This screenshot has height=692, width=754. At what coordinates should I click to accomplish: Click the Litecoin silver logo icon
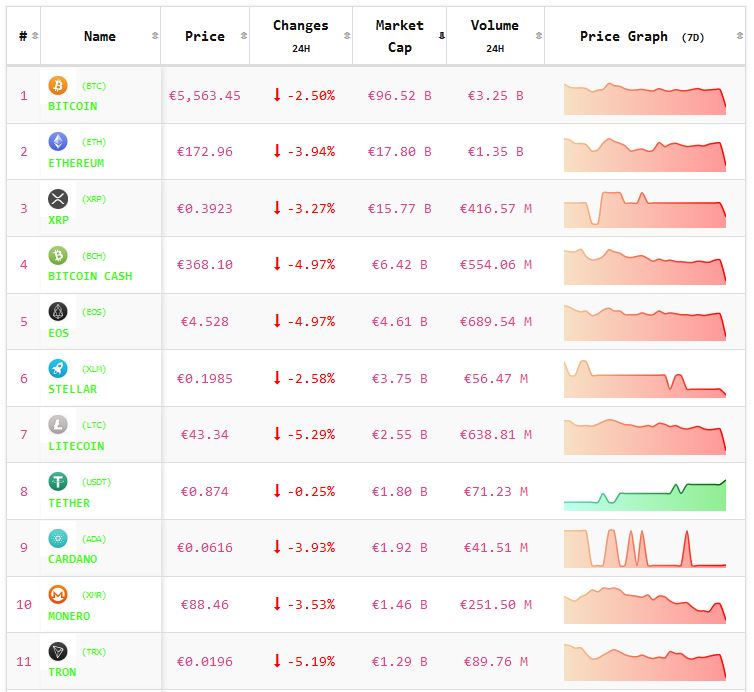pyautogui.click(x=58, y=425)
